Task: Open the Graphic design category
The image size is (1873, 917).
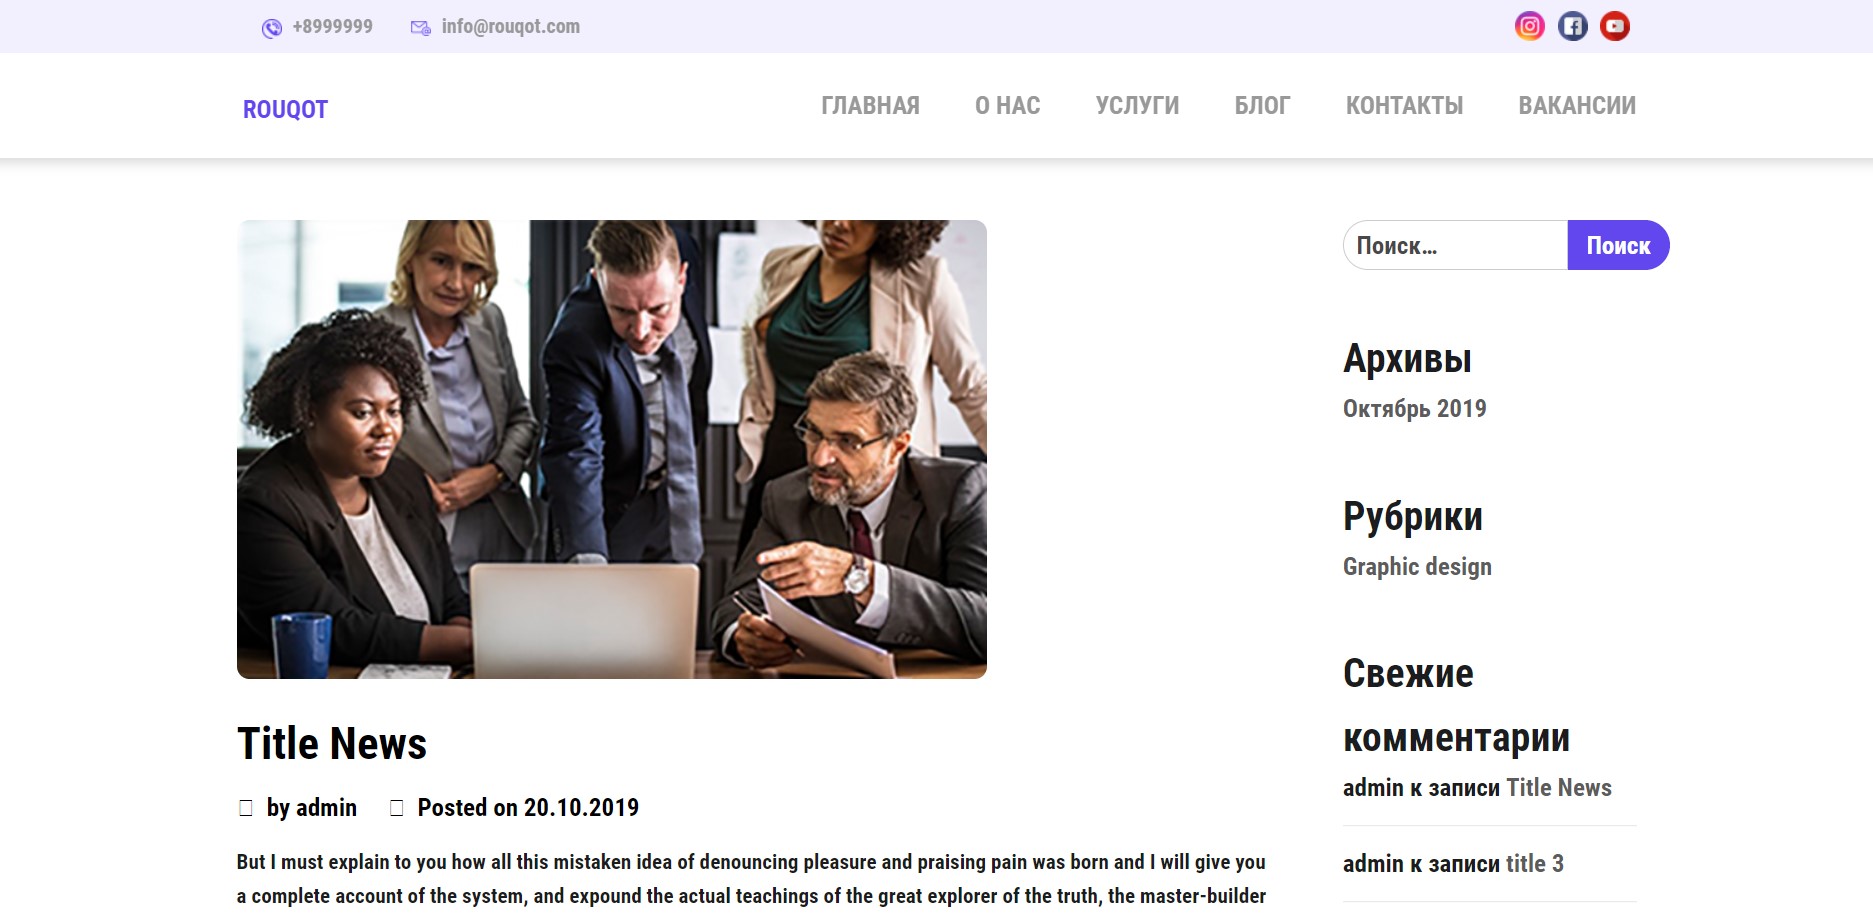Action: tap(1417, 567)
